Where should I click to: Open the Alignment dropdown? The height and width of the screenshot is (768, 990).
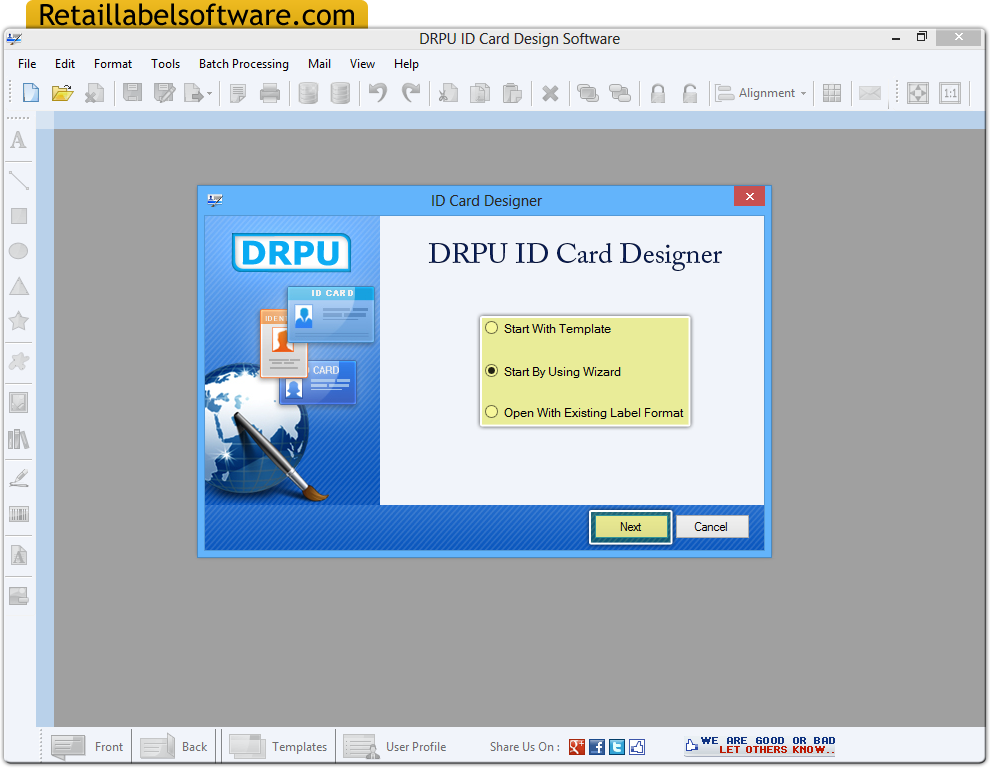(x=761, y=93)
